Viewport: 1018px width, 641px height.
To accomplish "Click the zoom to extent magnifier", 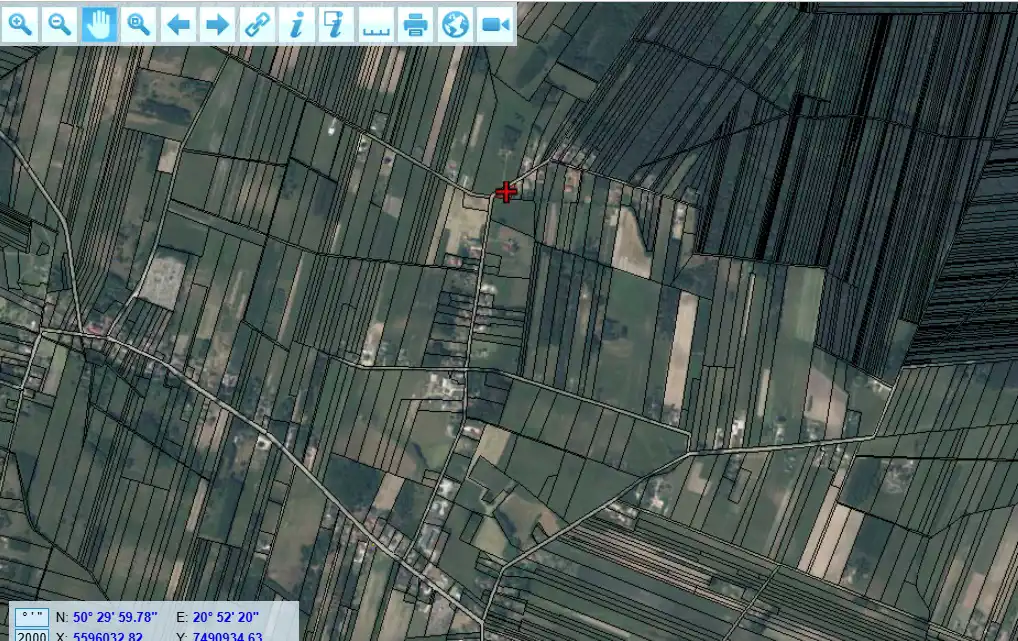I will (x=138, y=25).
